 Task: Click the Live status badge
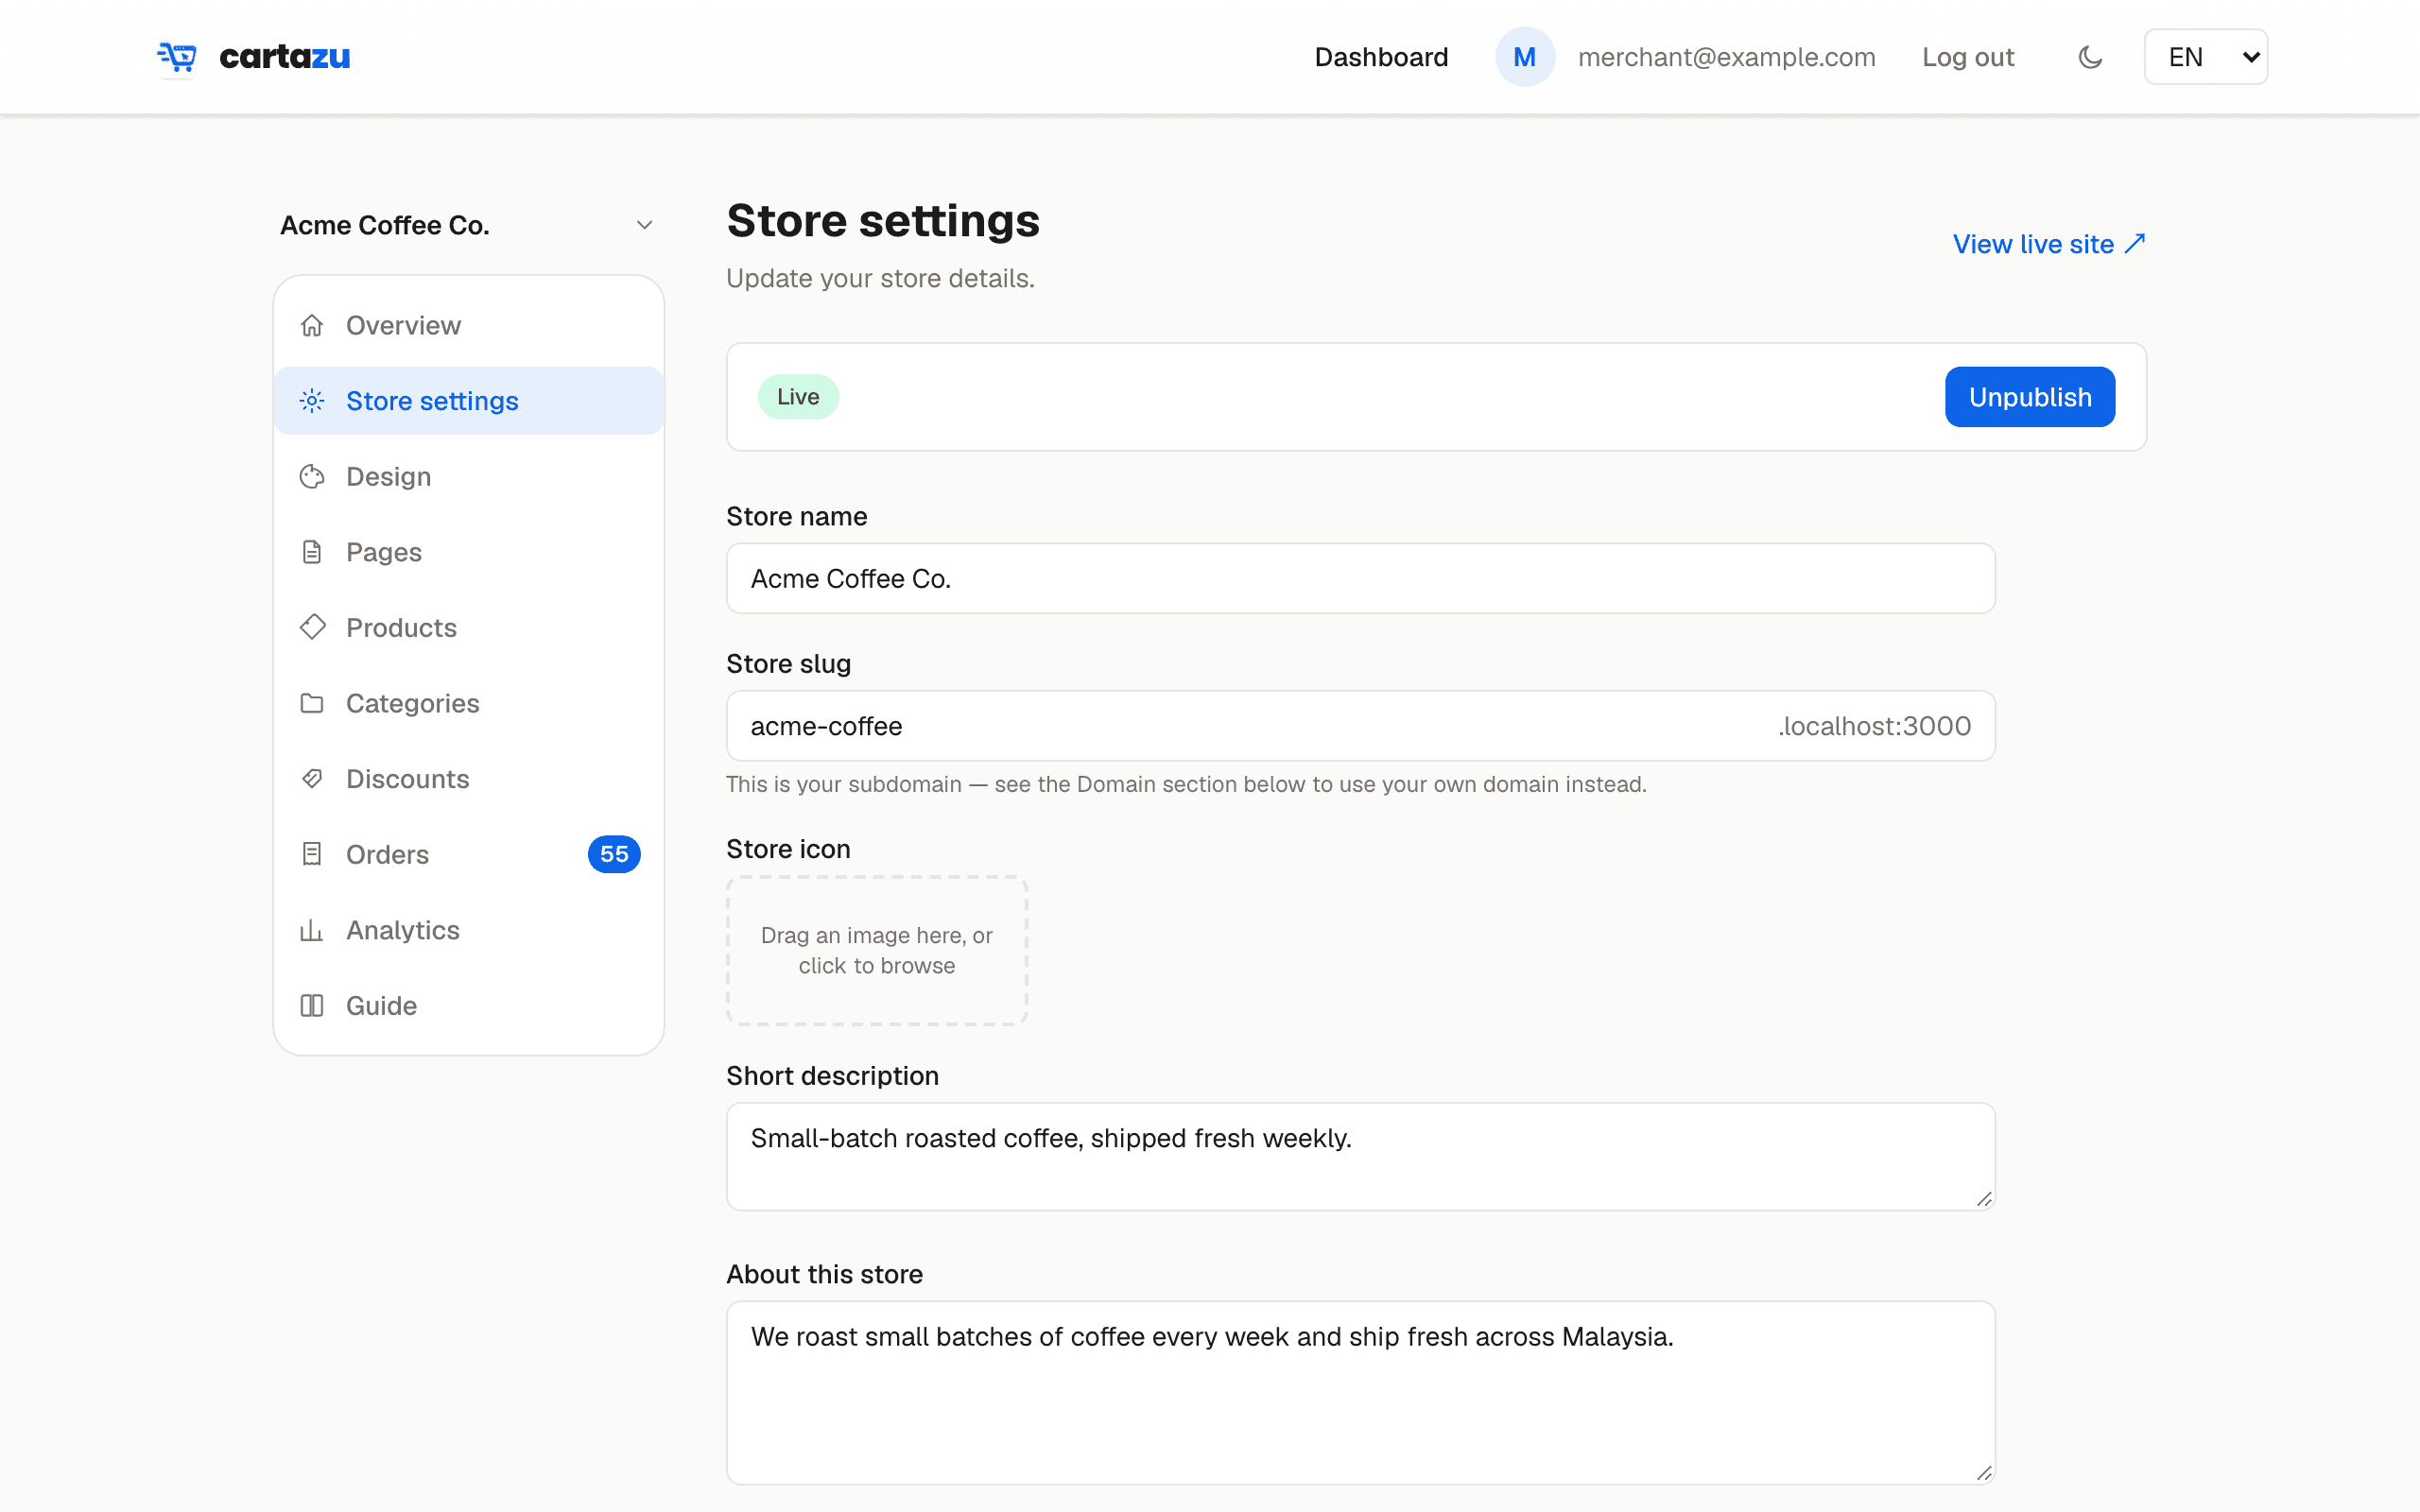point(798,397)
